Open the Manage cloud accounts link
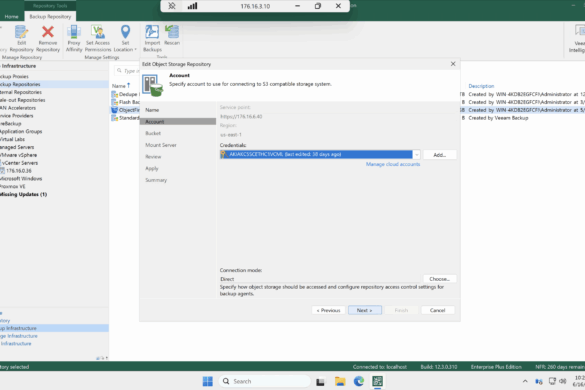This screenshot has width=585, height=390. (393, 164)
